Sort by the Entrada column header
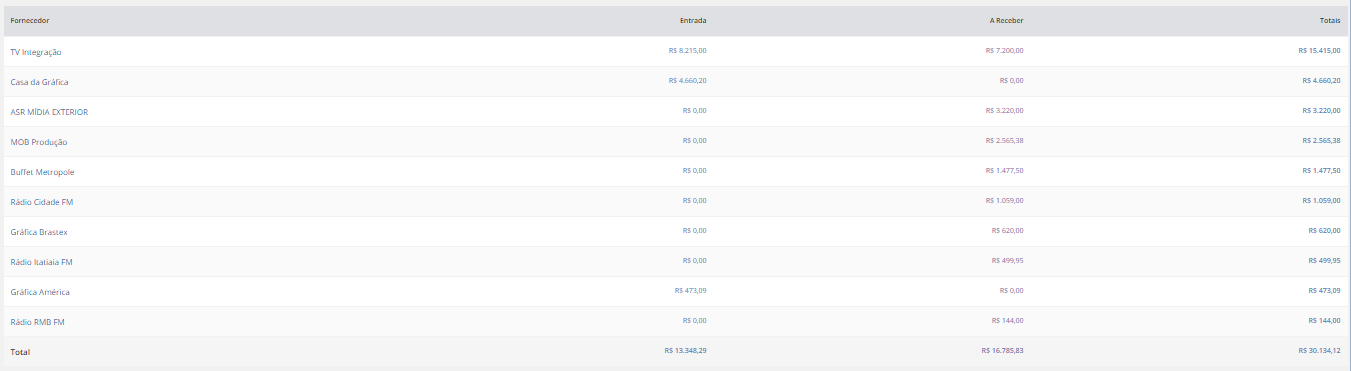The image size is (1351, 371). (x=693, y=21)
